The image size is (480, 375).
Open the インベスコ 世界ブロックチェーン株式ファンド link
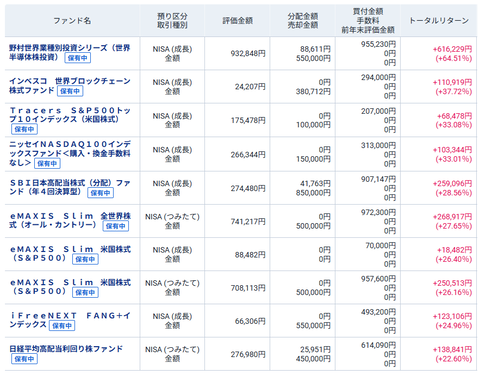click(x=69, y=86)
